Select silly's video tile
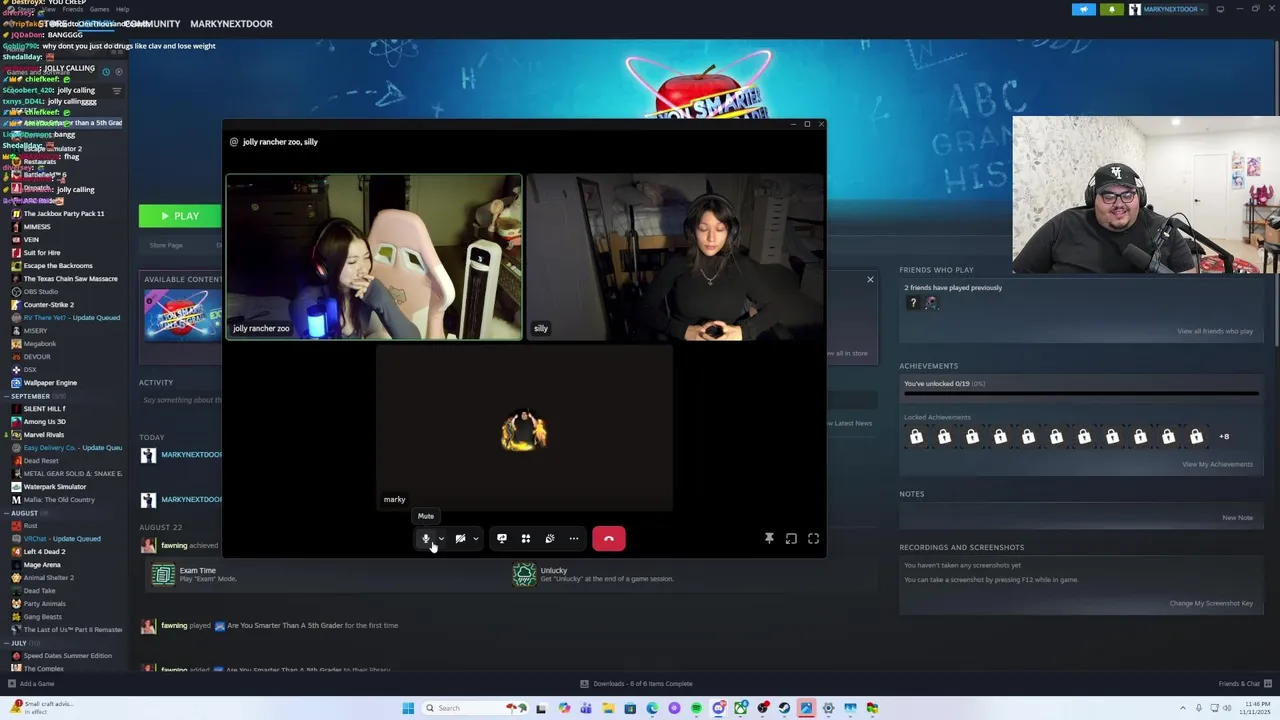This screenshot has height=720, width=1280. (x=675, y=257)
